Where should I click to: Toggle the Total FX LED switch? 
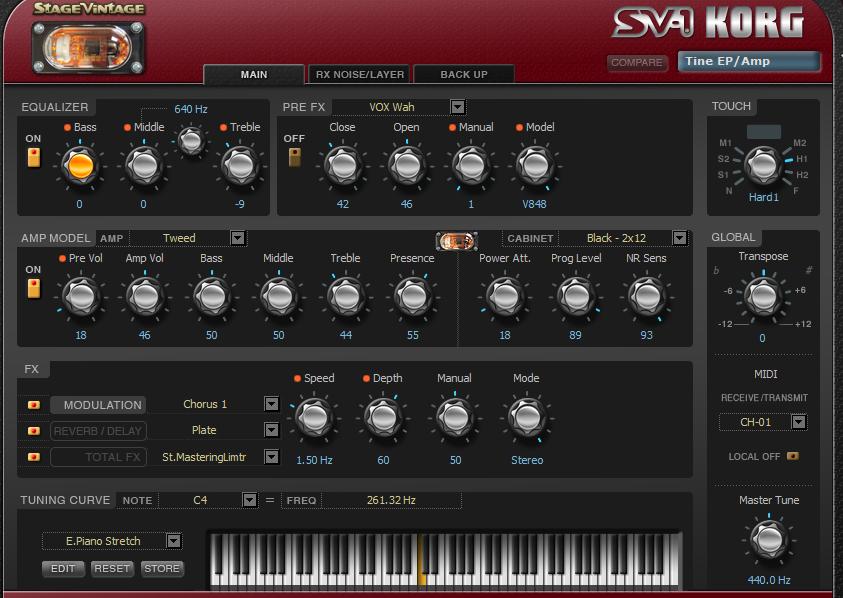(x=33, y=457)
